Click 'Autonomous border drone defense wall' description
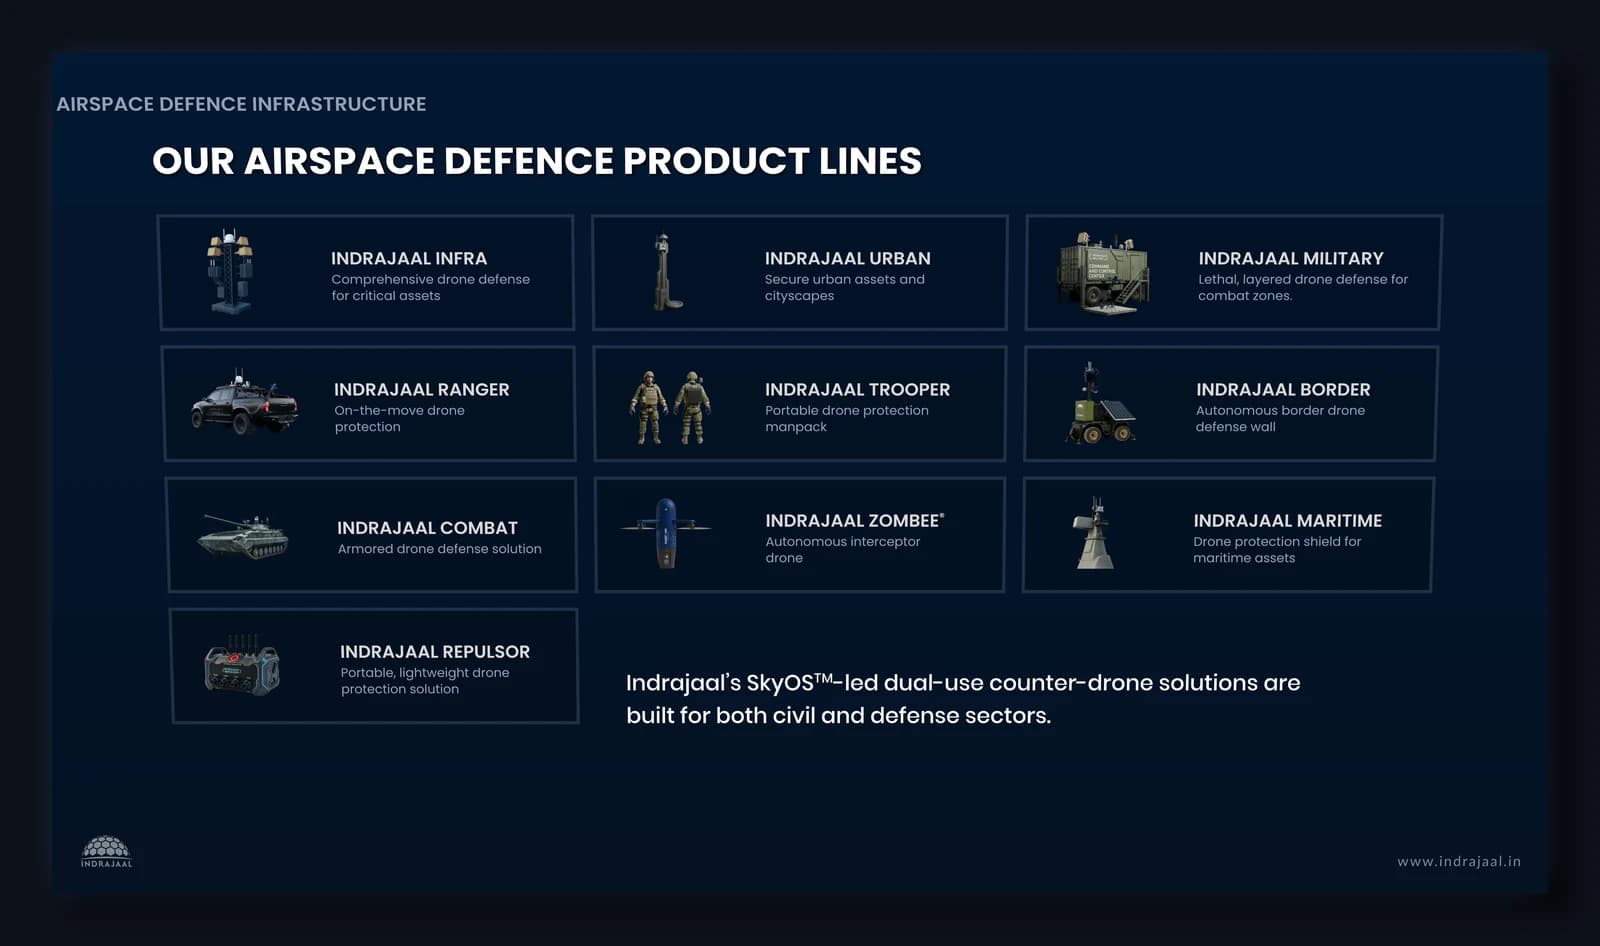 pos(1280,418)
